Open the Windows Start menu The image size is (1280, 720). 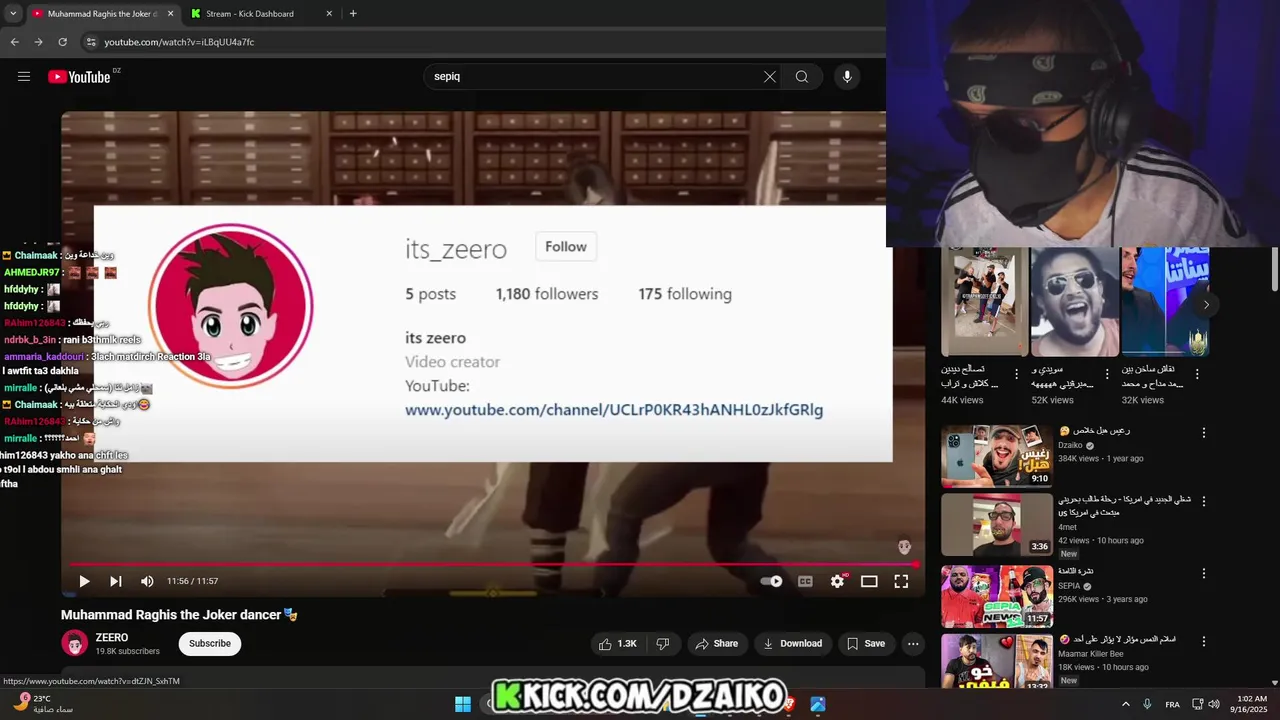[x=463, y=704]
